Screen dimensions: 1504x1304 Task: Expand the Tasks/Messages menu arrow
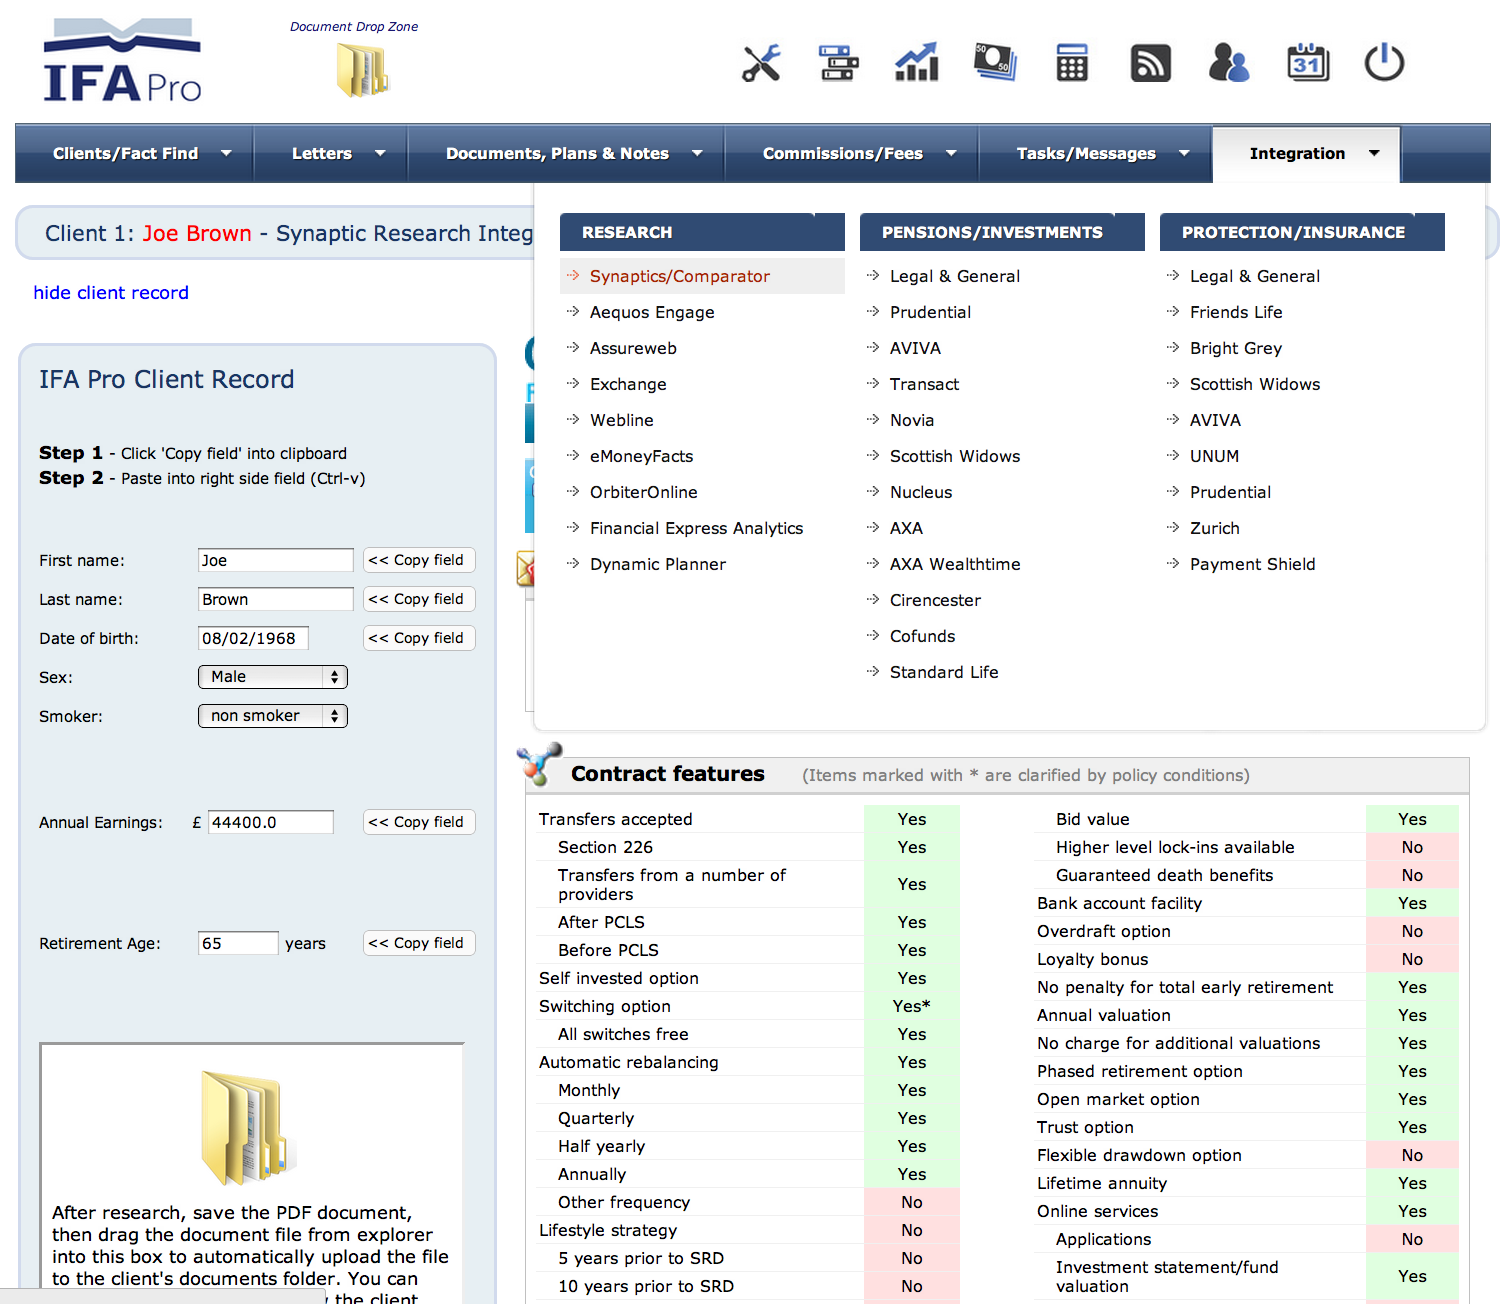[x=1184, y=153]
